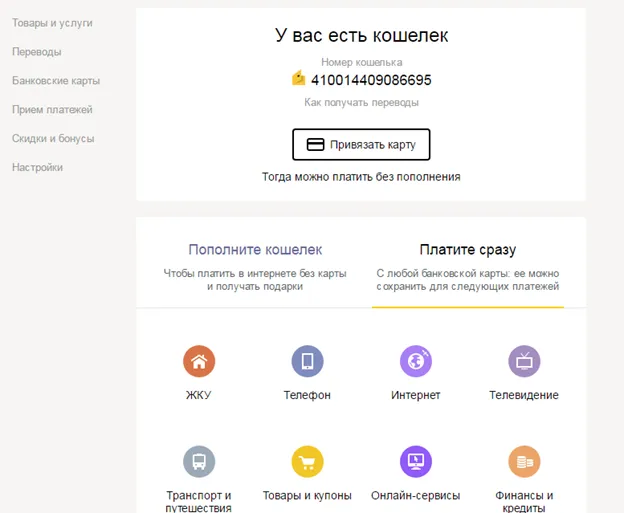Click the wallet number 410014409086695

click(371, 80)
